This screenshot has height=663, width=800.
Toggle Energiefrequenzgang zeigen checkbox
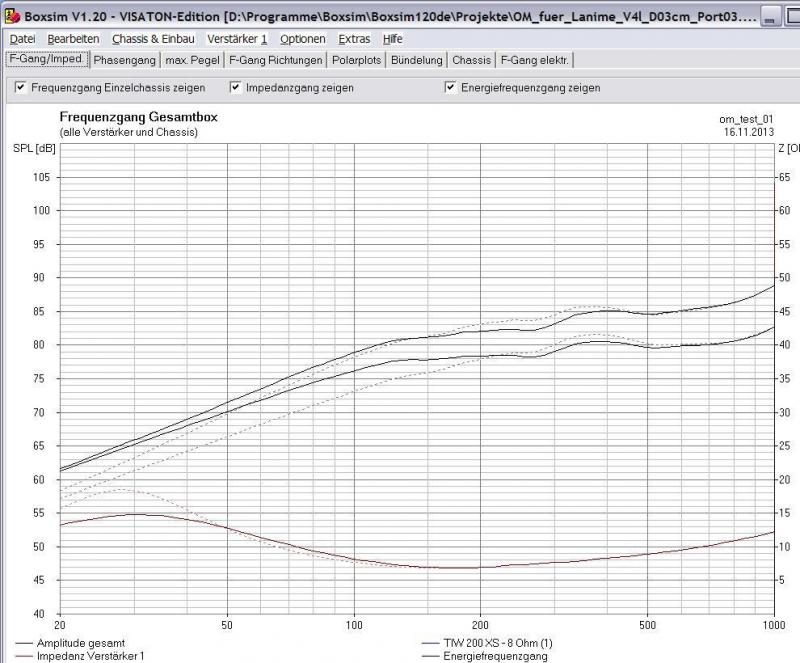click(x=450, y=87)
